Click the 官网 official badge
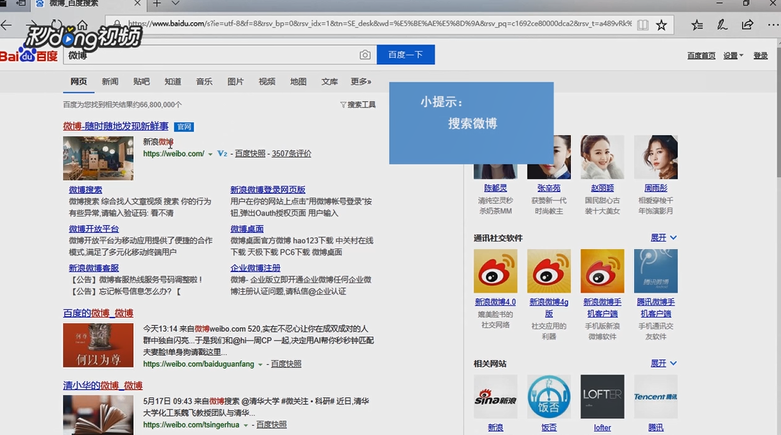Viewport: 781px width, 435px height. coord(184,127)
